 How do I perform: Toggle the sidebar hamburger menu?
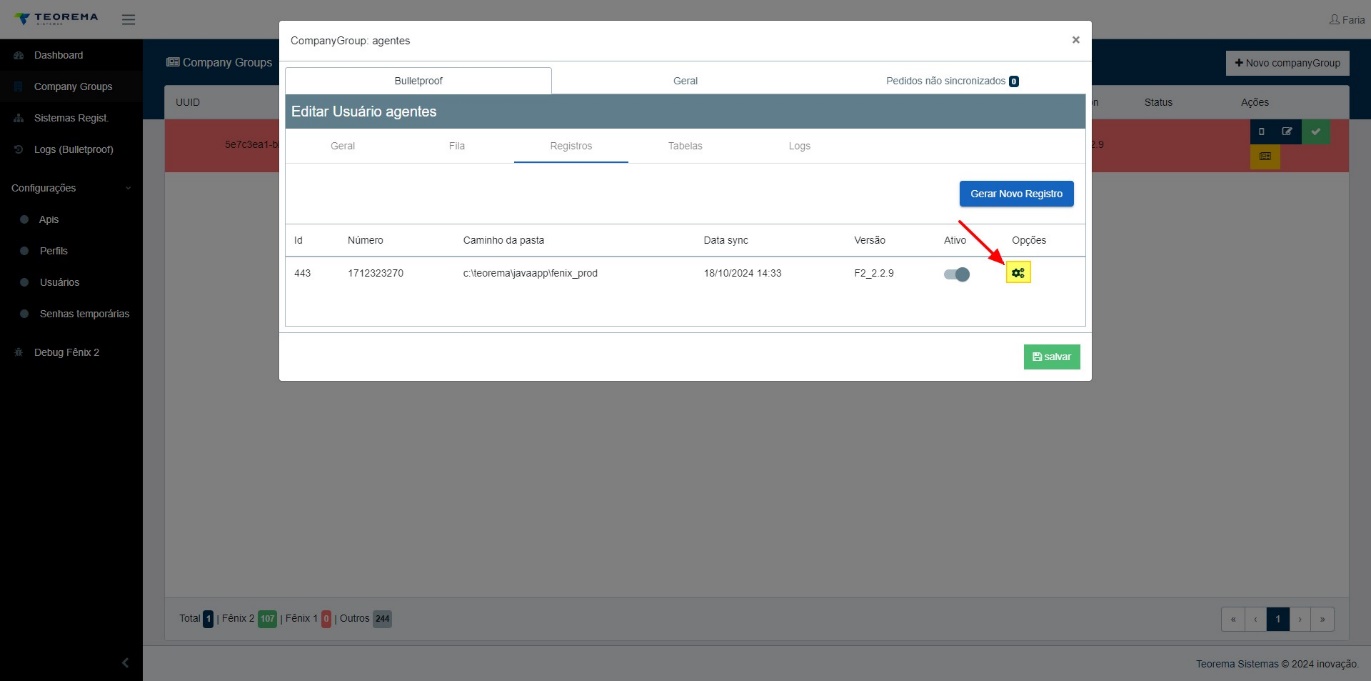(x=128, y=19)
